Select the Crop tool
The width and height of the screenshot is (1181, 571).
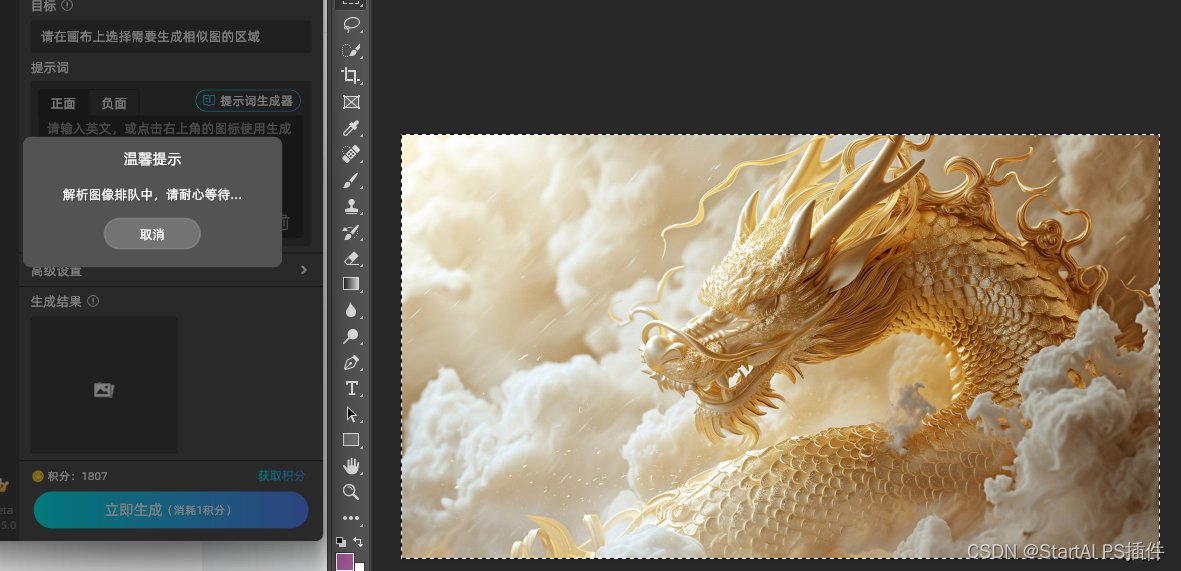click(351, 75)
